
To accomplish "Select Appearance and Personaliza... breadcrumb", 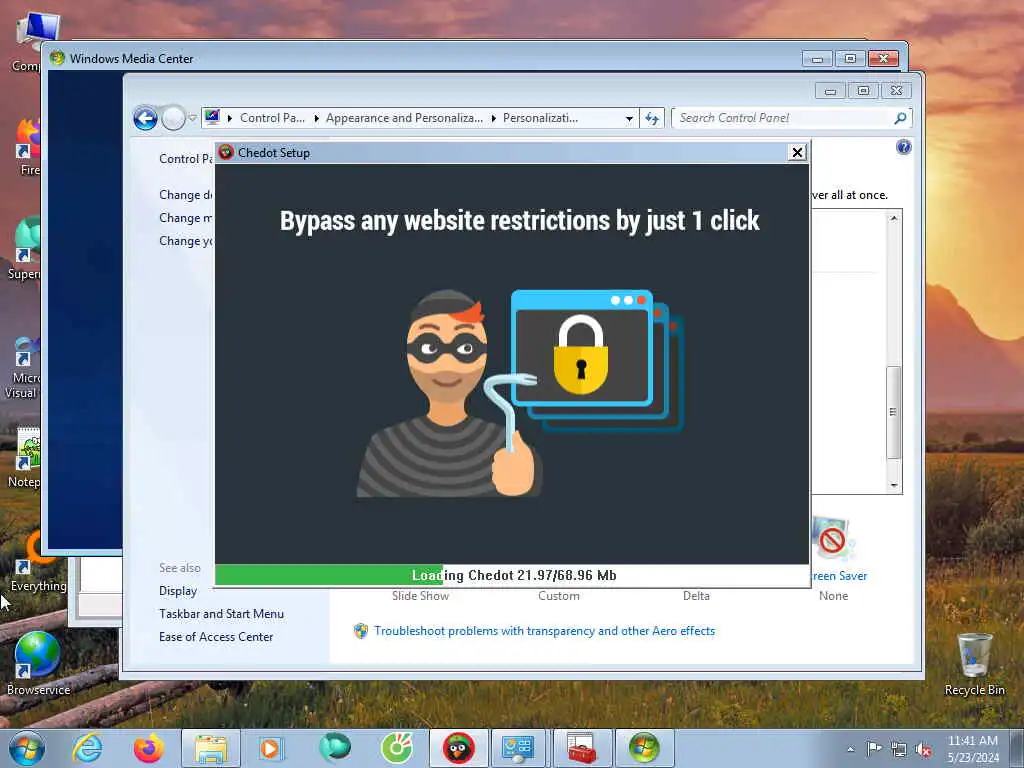I will coord(404,118).
